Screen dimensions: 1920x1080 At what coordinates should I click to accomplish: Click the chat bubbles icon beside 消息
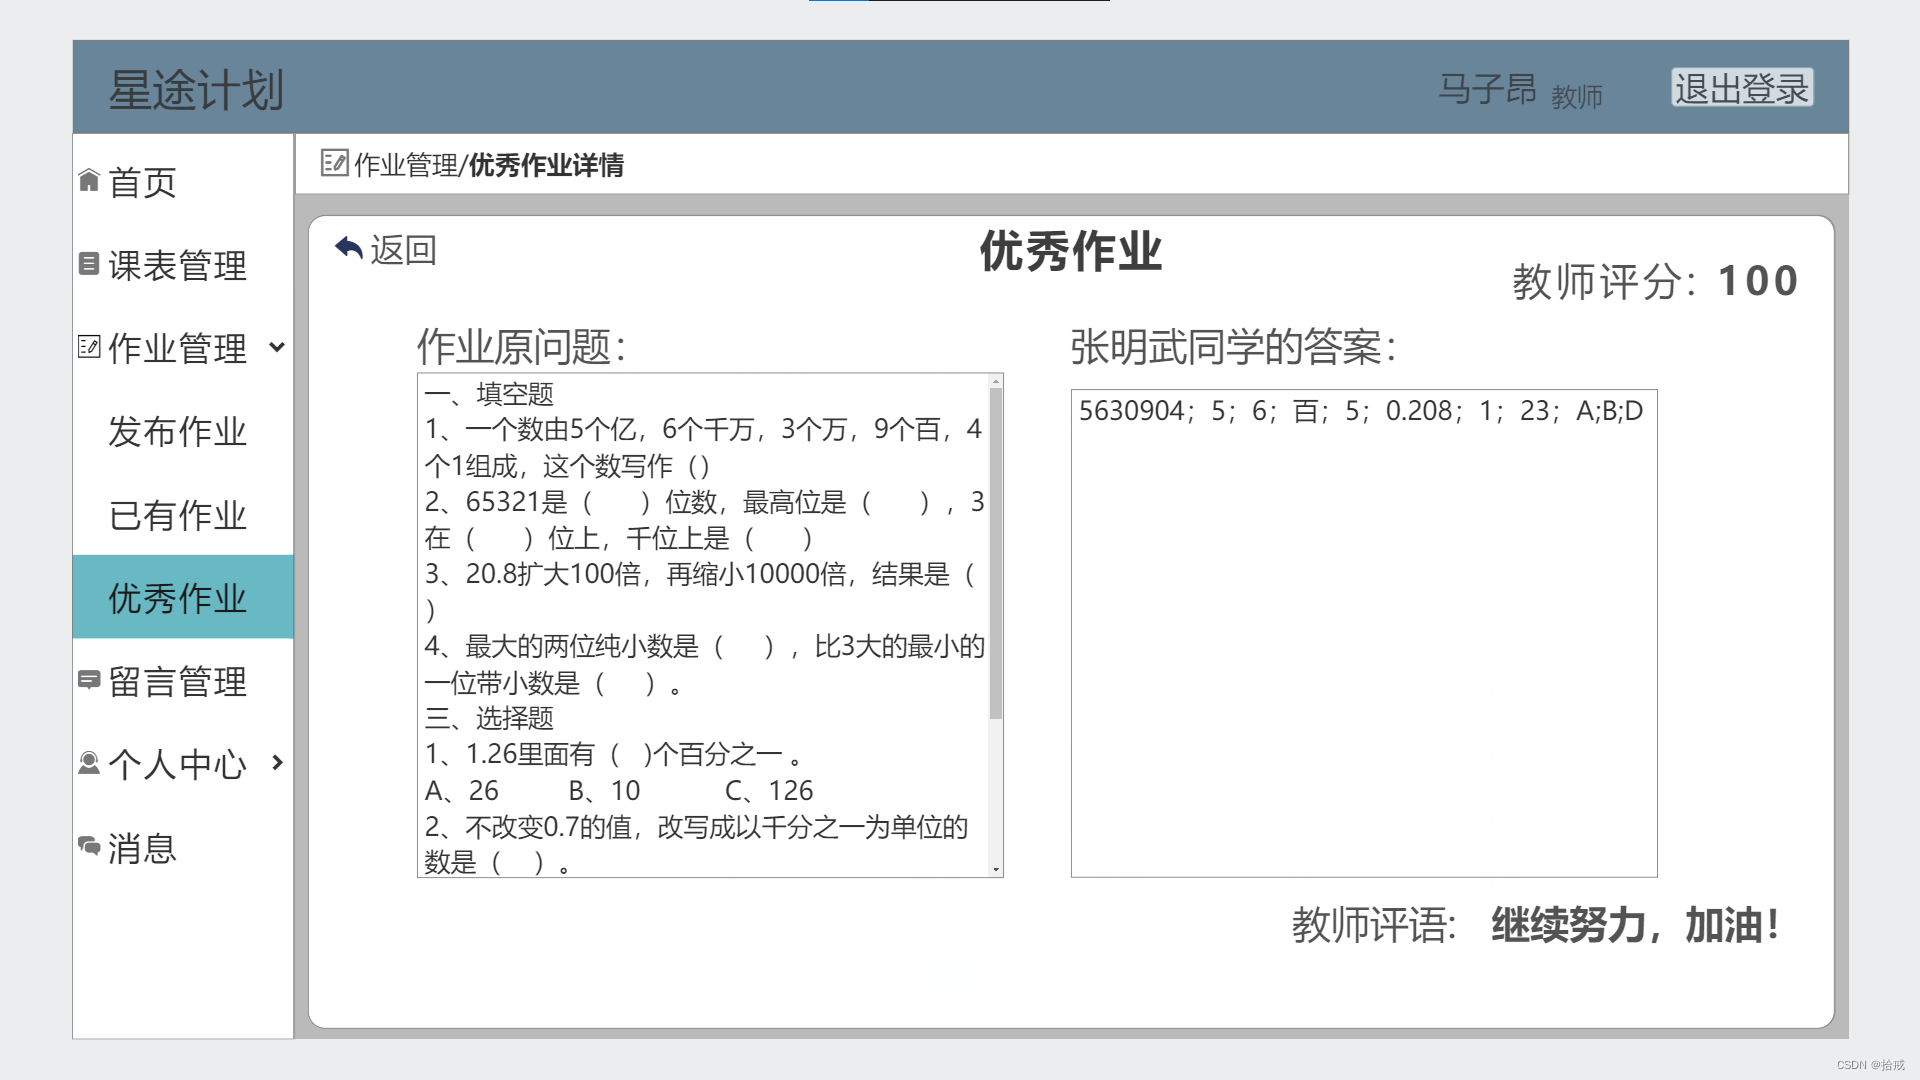tap(89, 846)
